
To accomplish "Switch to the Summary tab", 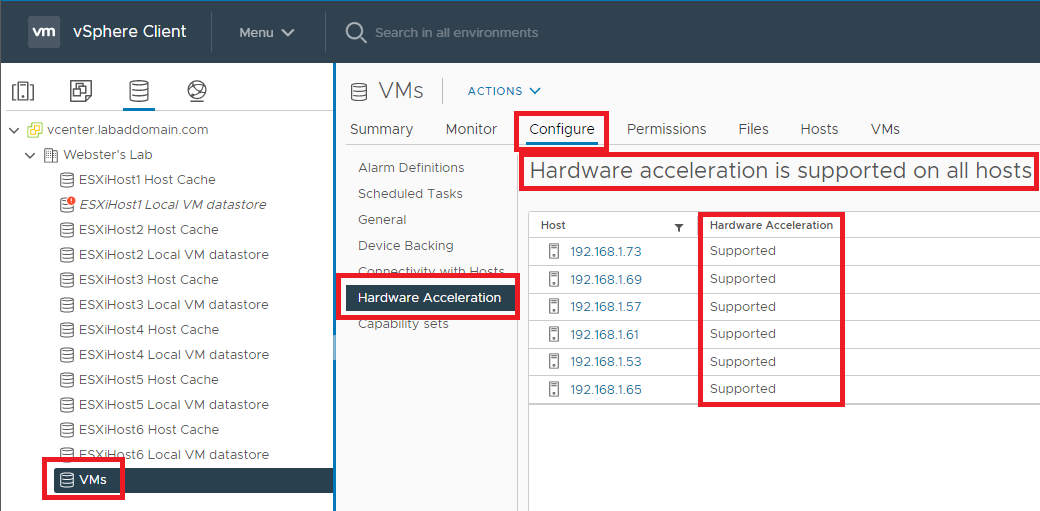I will pos(381,129).
